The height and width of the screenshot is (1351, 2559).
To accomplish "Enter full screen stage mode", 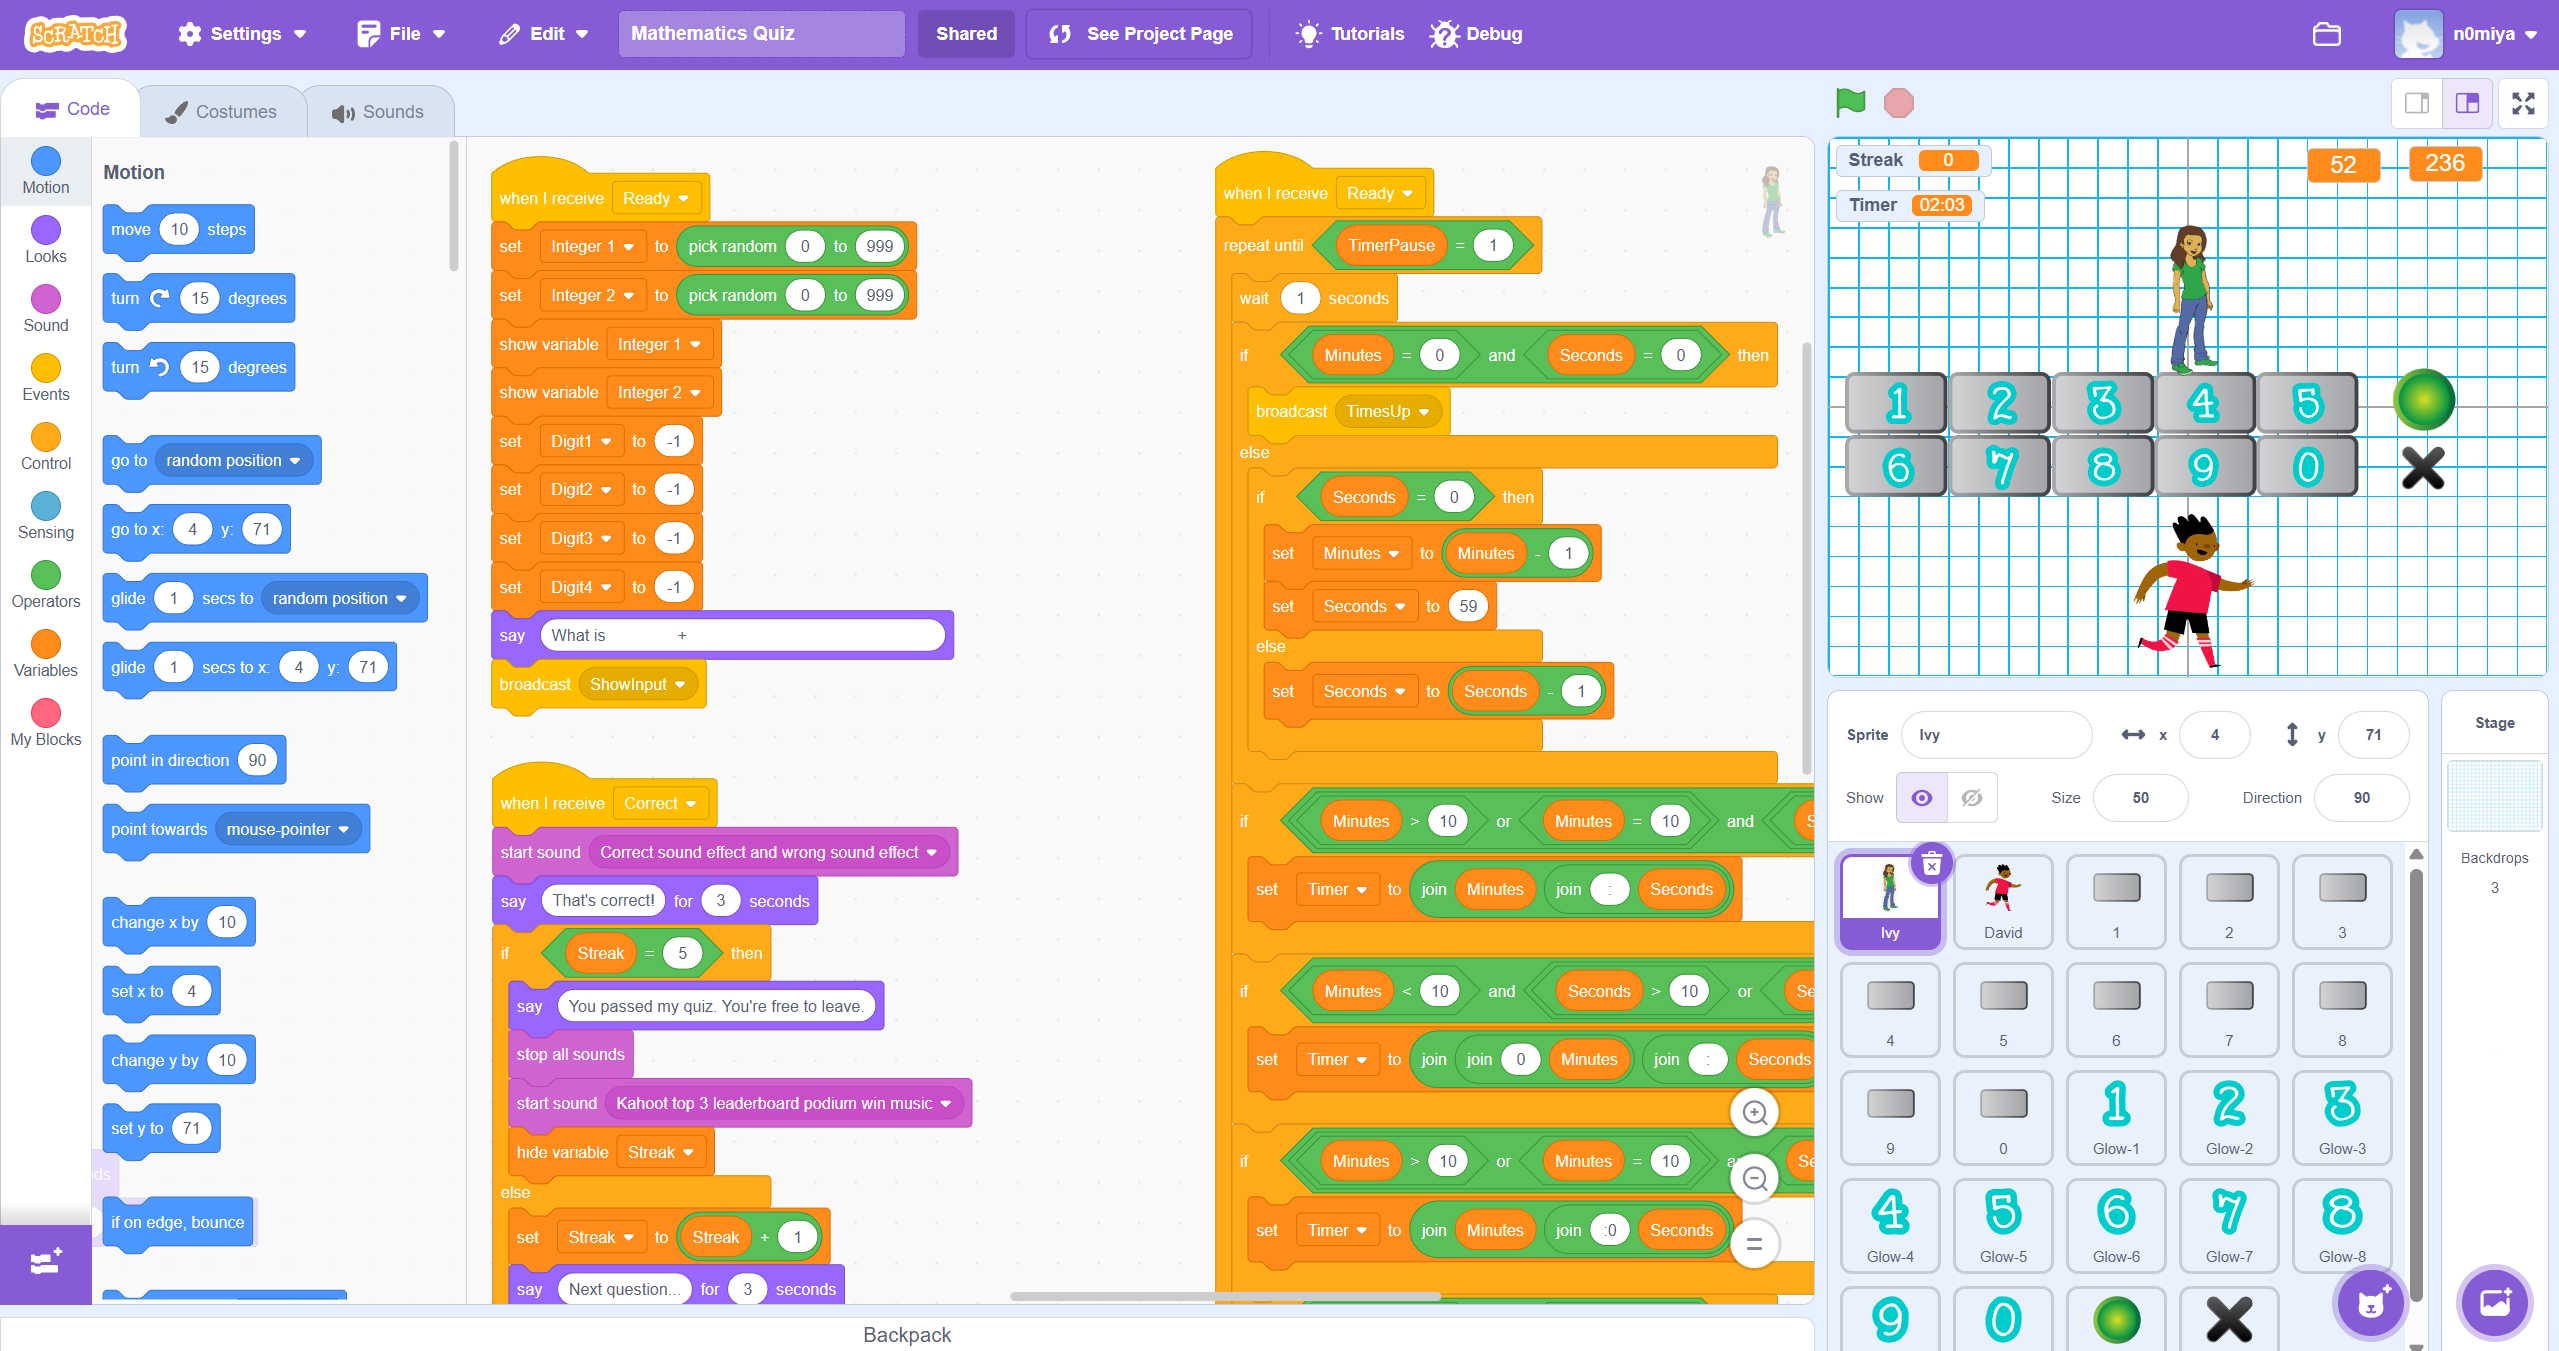I will coord(2523,103).
